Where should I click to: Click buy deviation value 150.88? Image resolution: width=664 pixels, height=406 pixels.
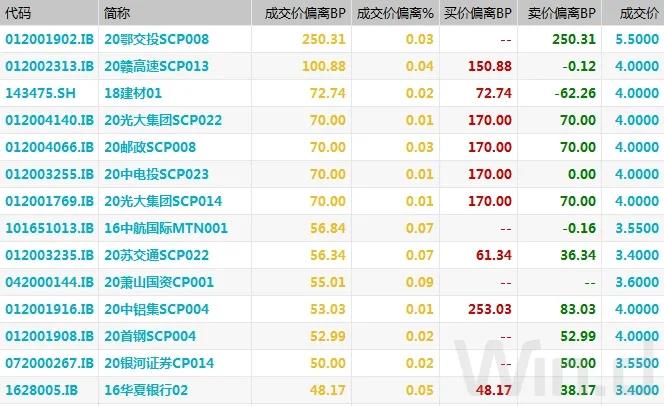(x=490, y=66)
